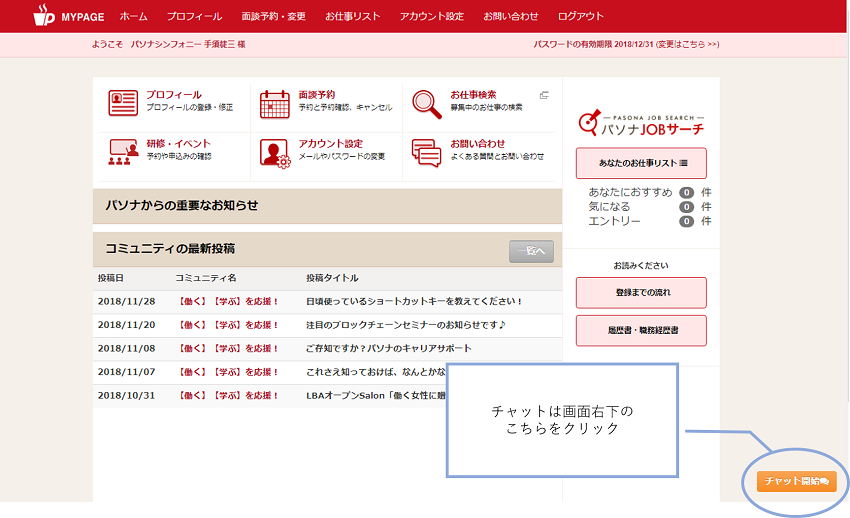Image resolution: width=850 pixels, height=518 pixels.
Task: Click エントリー count row
Action: tap(650, 221)
